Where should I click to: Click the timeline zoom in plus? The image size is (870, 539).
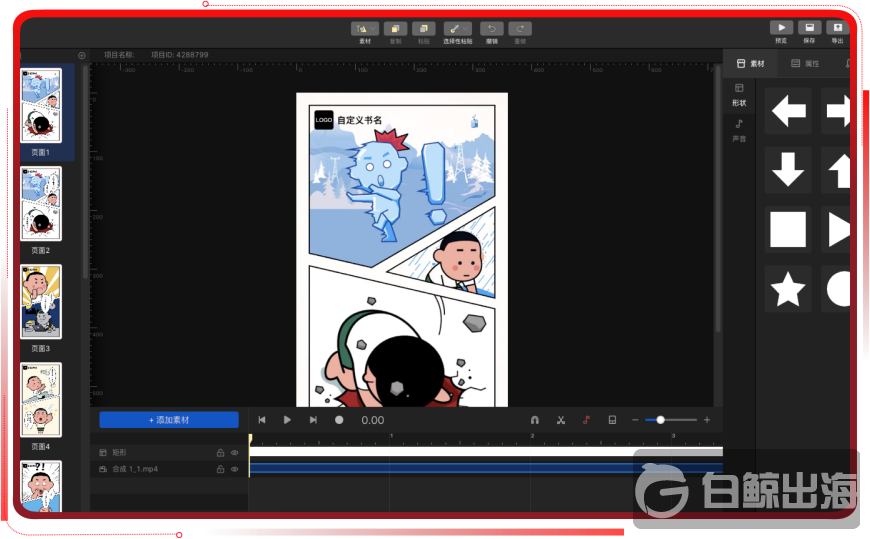[x=707, y=420]
